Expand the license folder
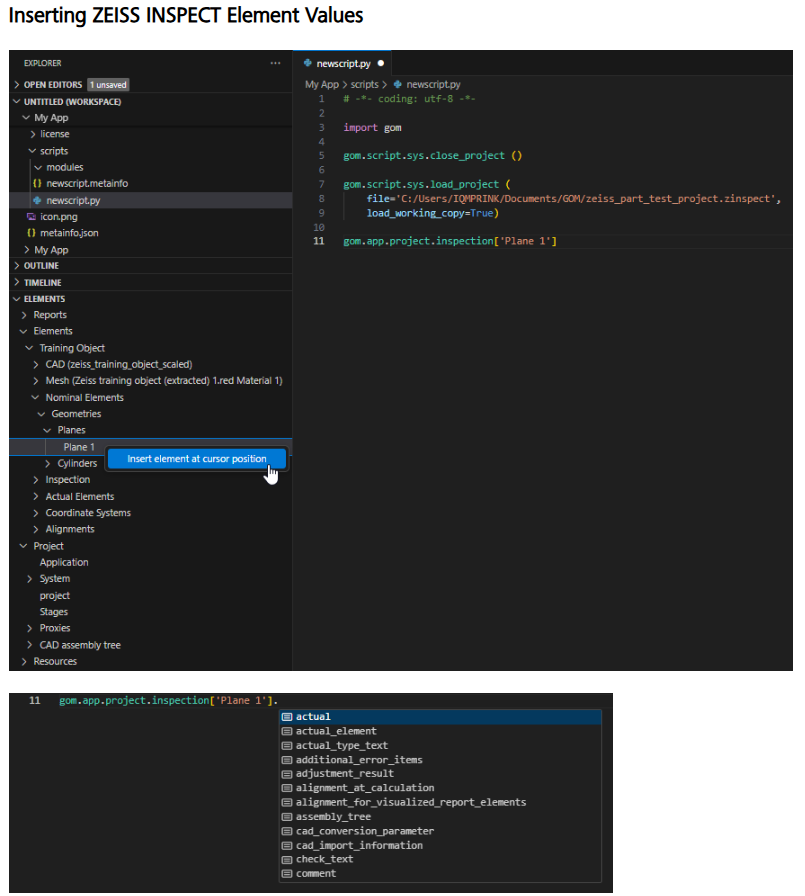 (33, 134)
